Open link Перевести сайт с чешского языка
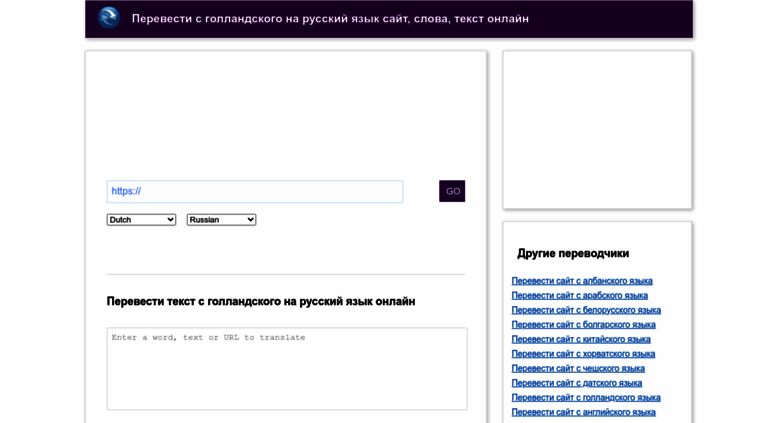This screenshot has width=777, height=423. tap(578, 369)
